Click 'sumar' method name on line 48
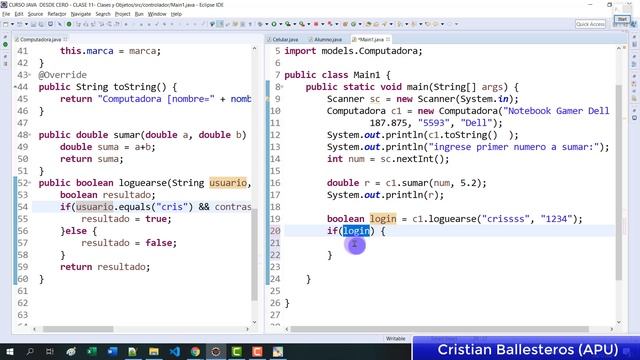640x360 pixels. point(127,135)
